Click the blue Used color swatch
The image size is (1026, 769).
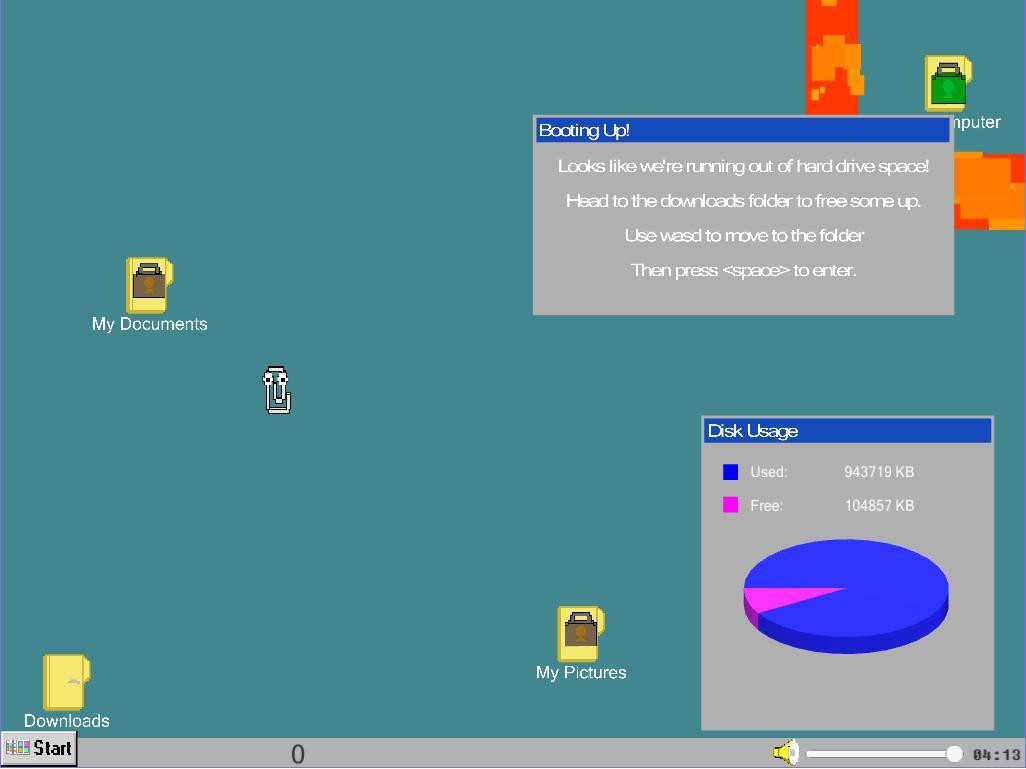tap(730, 472)
